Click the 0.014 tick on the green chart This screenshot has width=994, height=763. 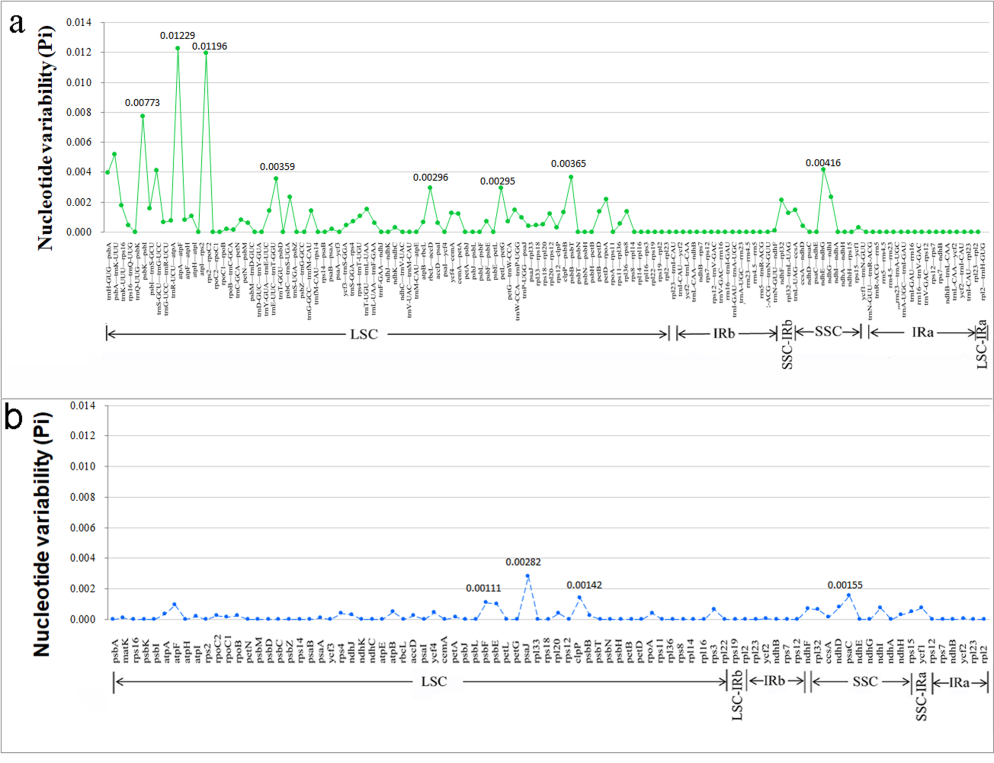pos(77,22)
